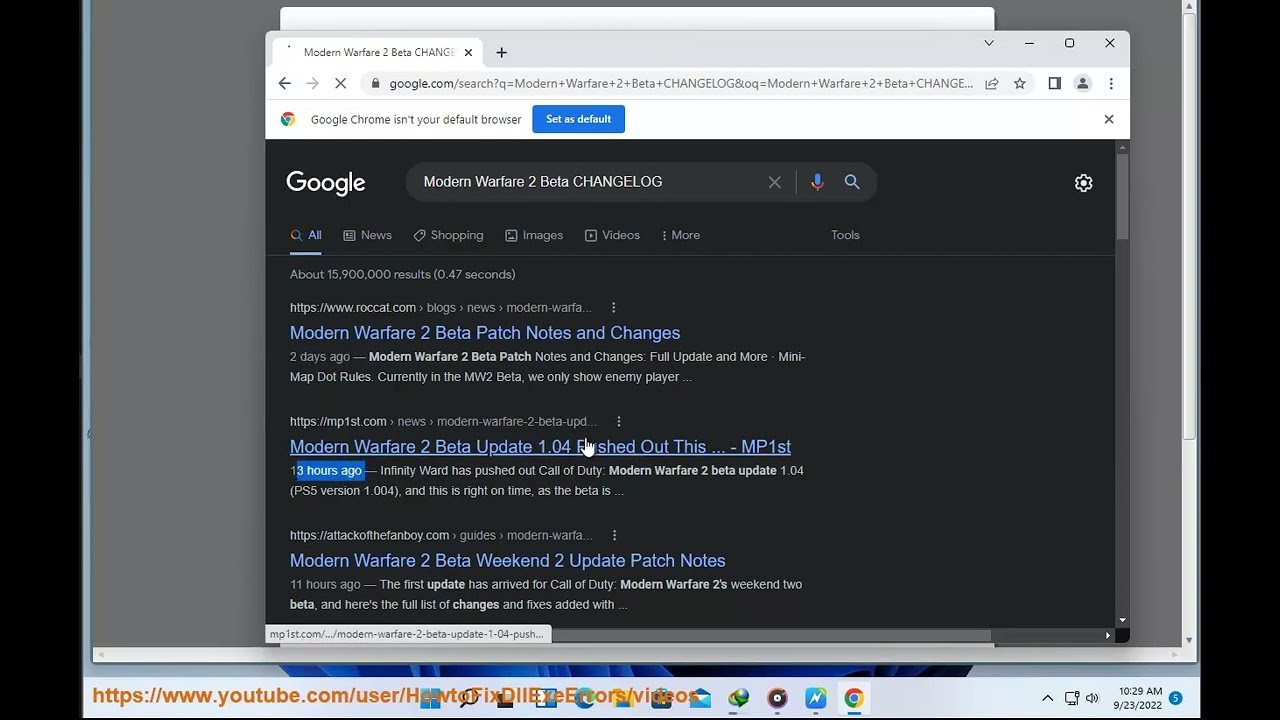1280x720 pixels.
Task: Click the roccat.com result URL
Action: (x=440, y=308)
